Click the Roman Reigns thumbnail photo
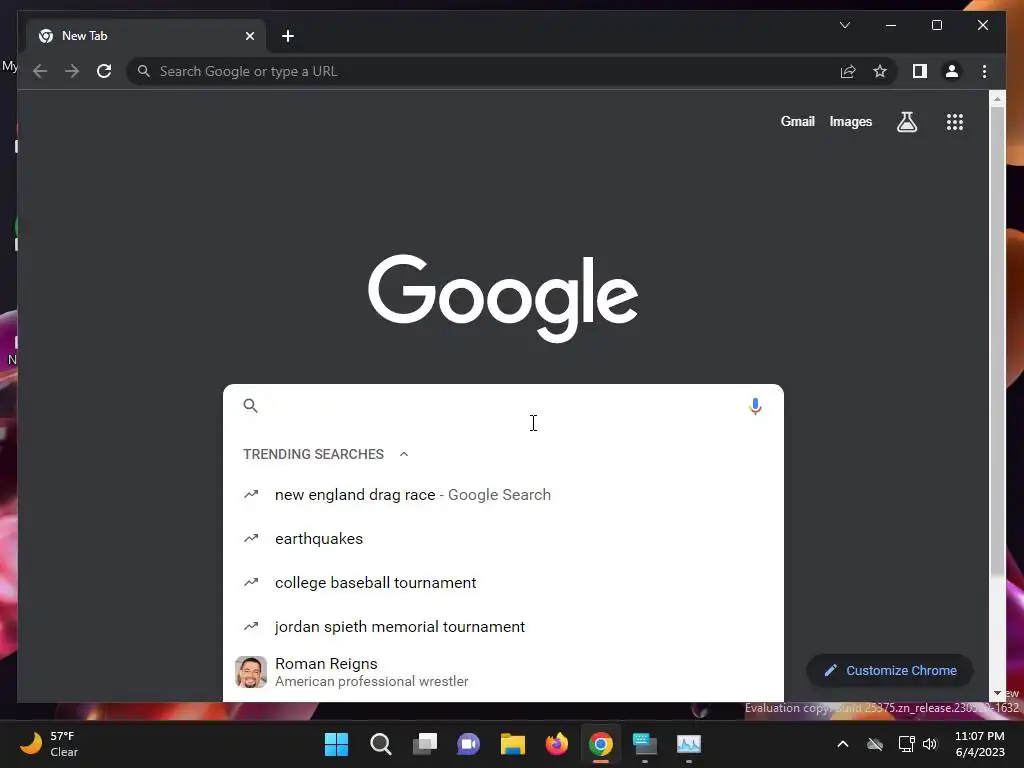 click(x=251, y=672)
